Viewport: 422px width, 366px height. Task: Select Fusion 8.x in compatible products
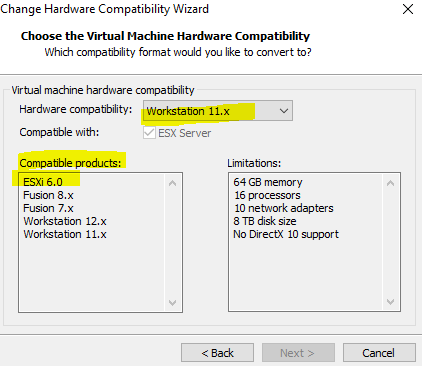[x=48, y=195]
